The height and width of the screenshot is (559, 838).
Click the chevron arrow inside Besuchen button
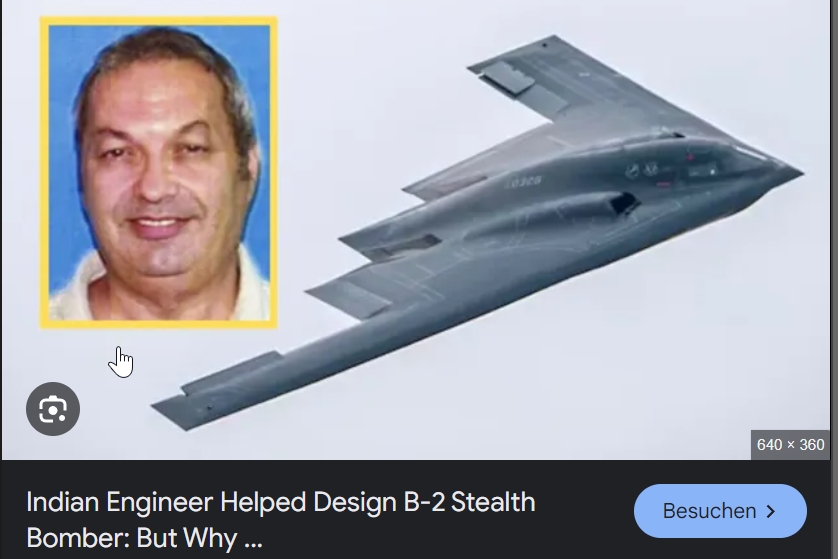771,511
